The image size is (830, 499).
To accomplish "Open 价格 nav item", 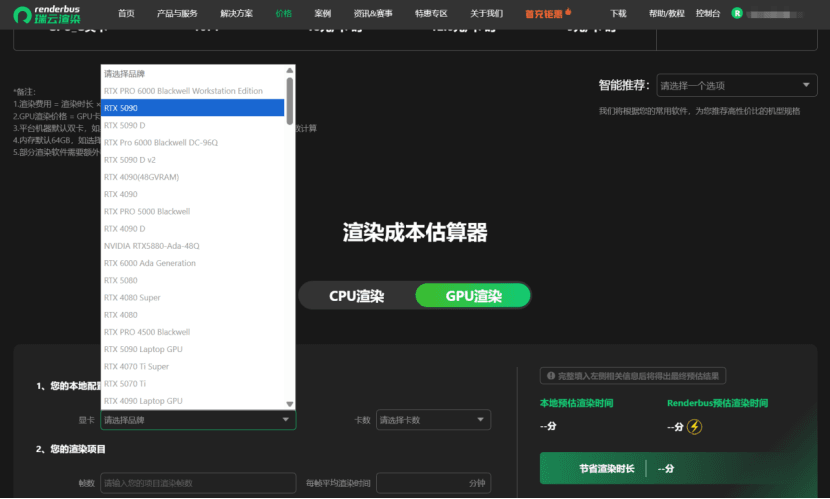I will pos(283,13).
